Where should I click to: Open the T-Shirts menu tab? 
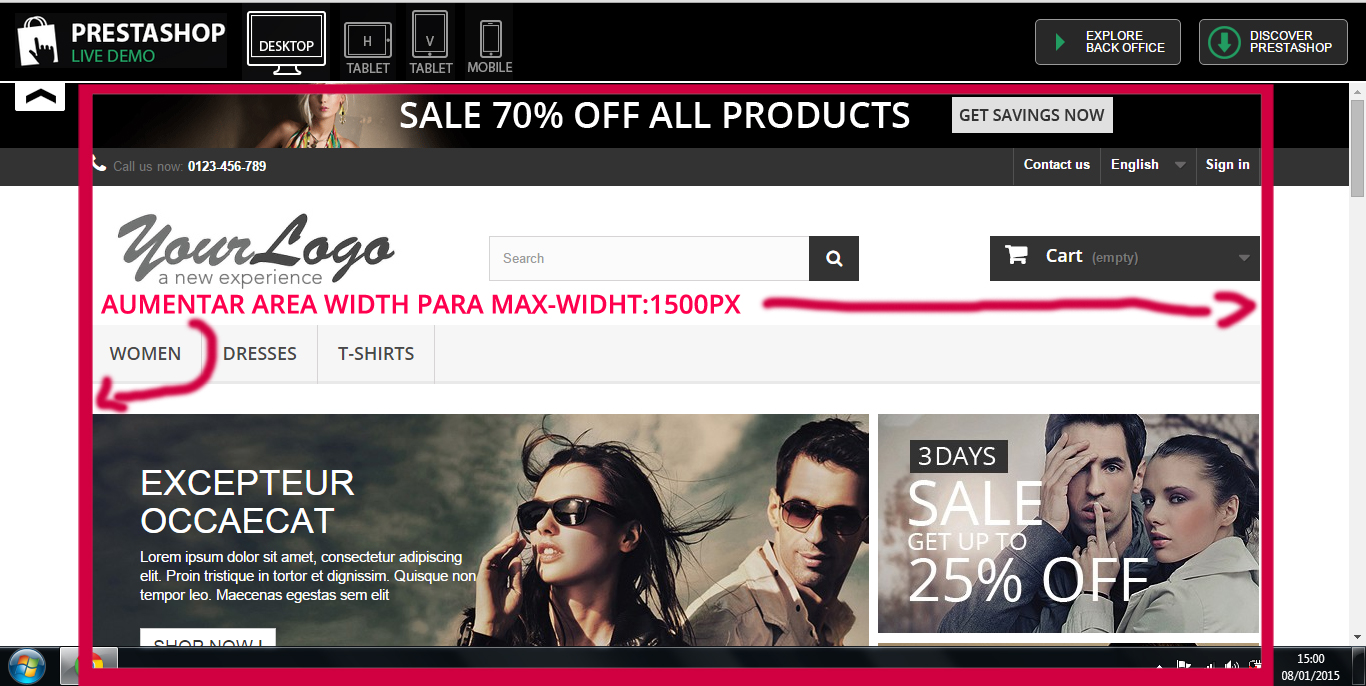pos(376,354)
